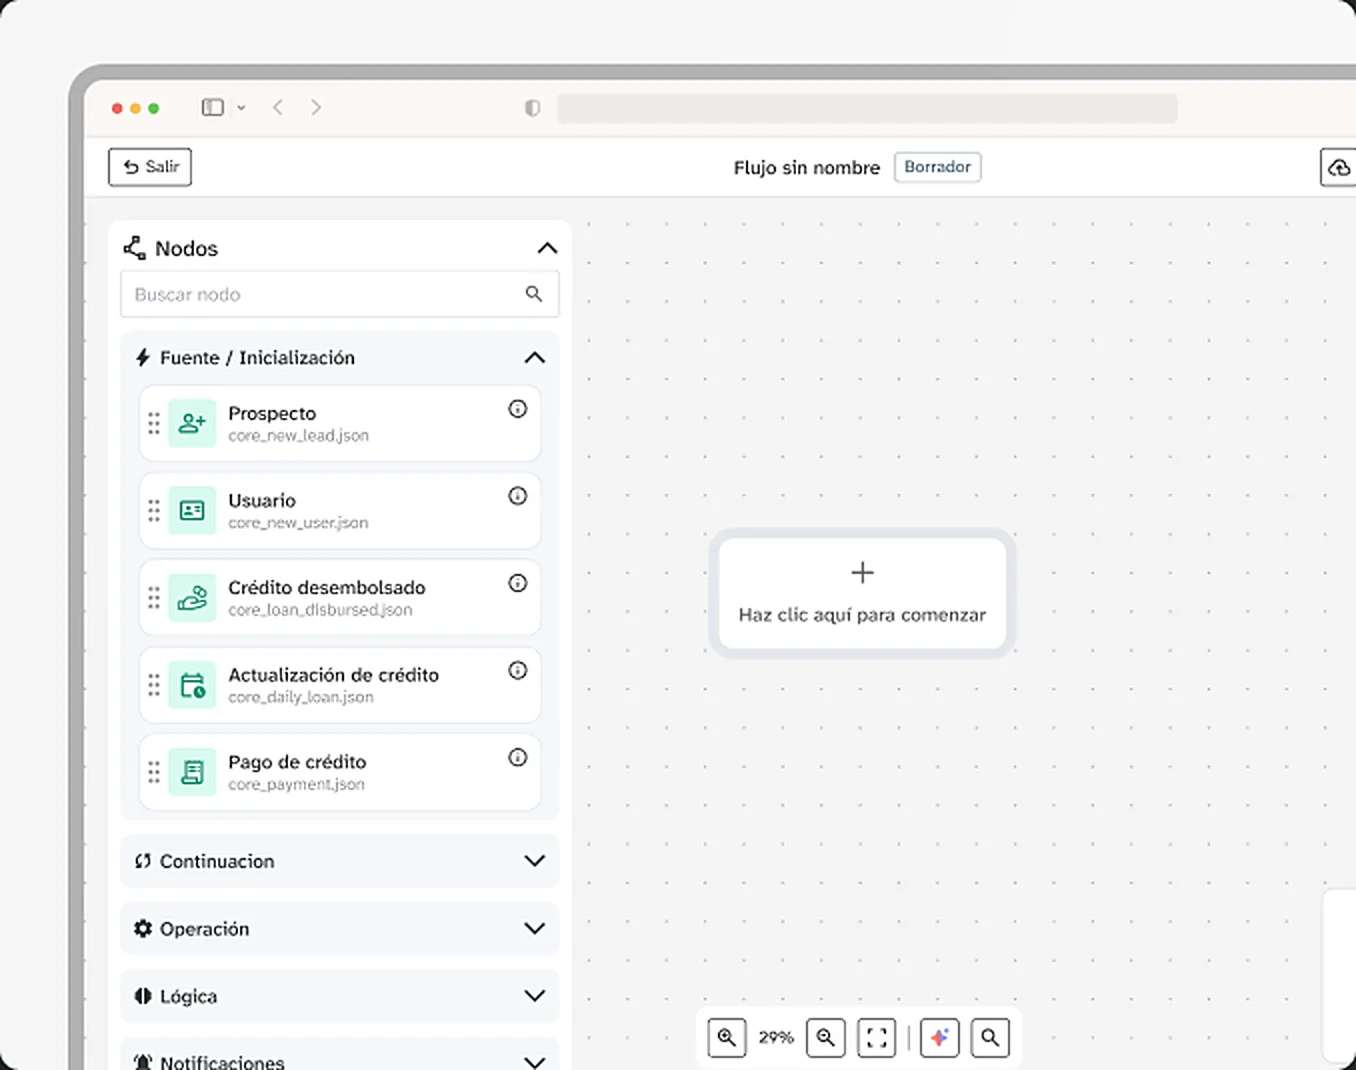Click 'Haz clic aquí para comenzar' card

click(x=862, y=593)
